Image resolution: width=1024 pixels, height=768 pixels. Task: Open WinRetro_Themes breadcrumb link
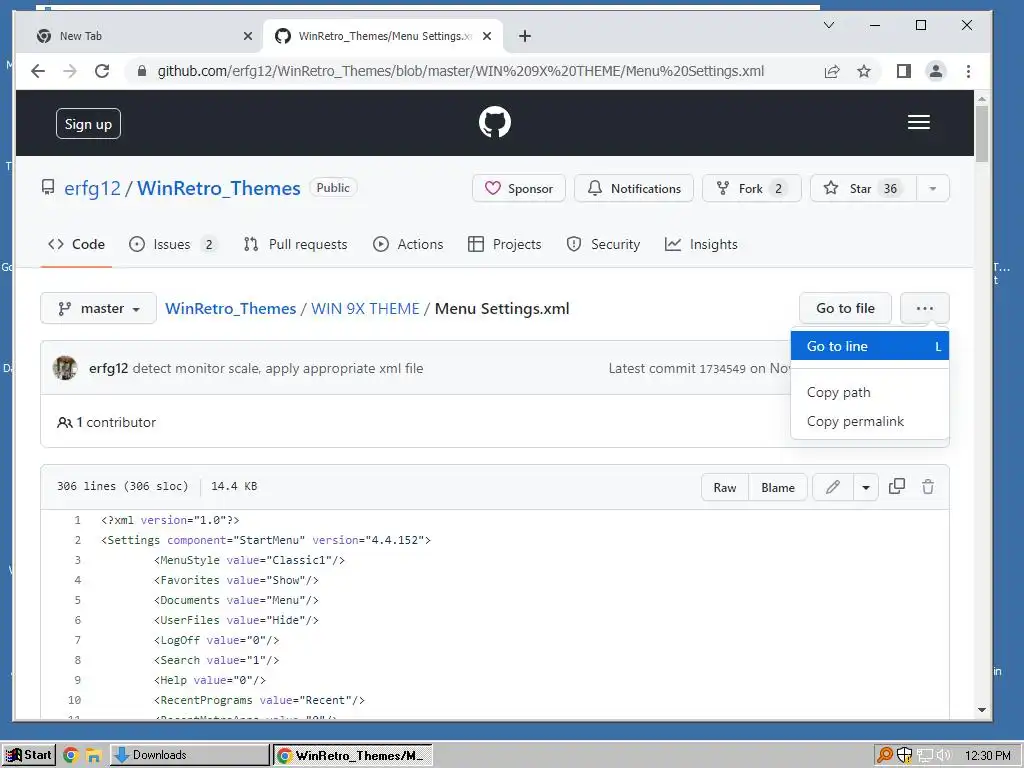pyautogui.click(x=231, y=308)
